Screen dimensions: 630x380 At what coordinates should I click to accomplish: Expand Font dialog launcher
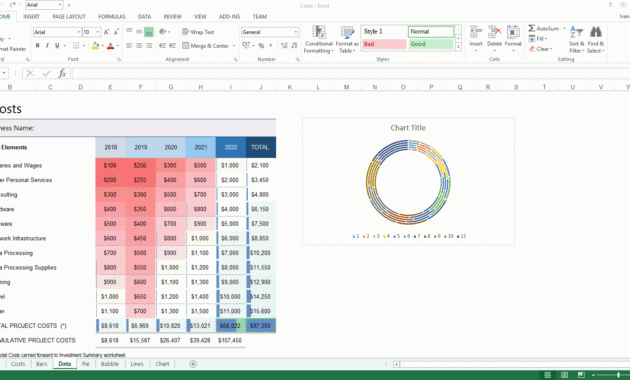119,59
